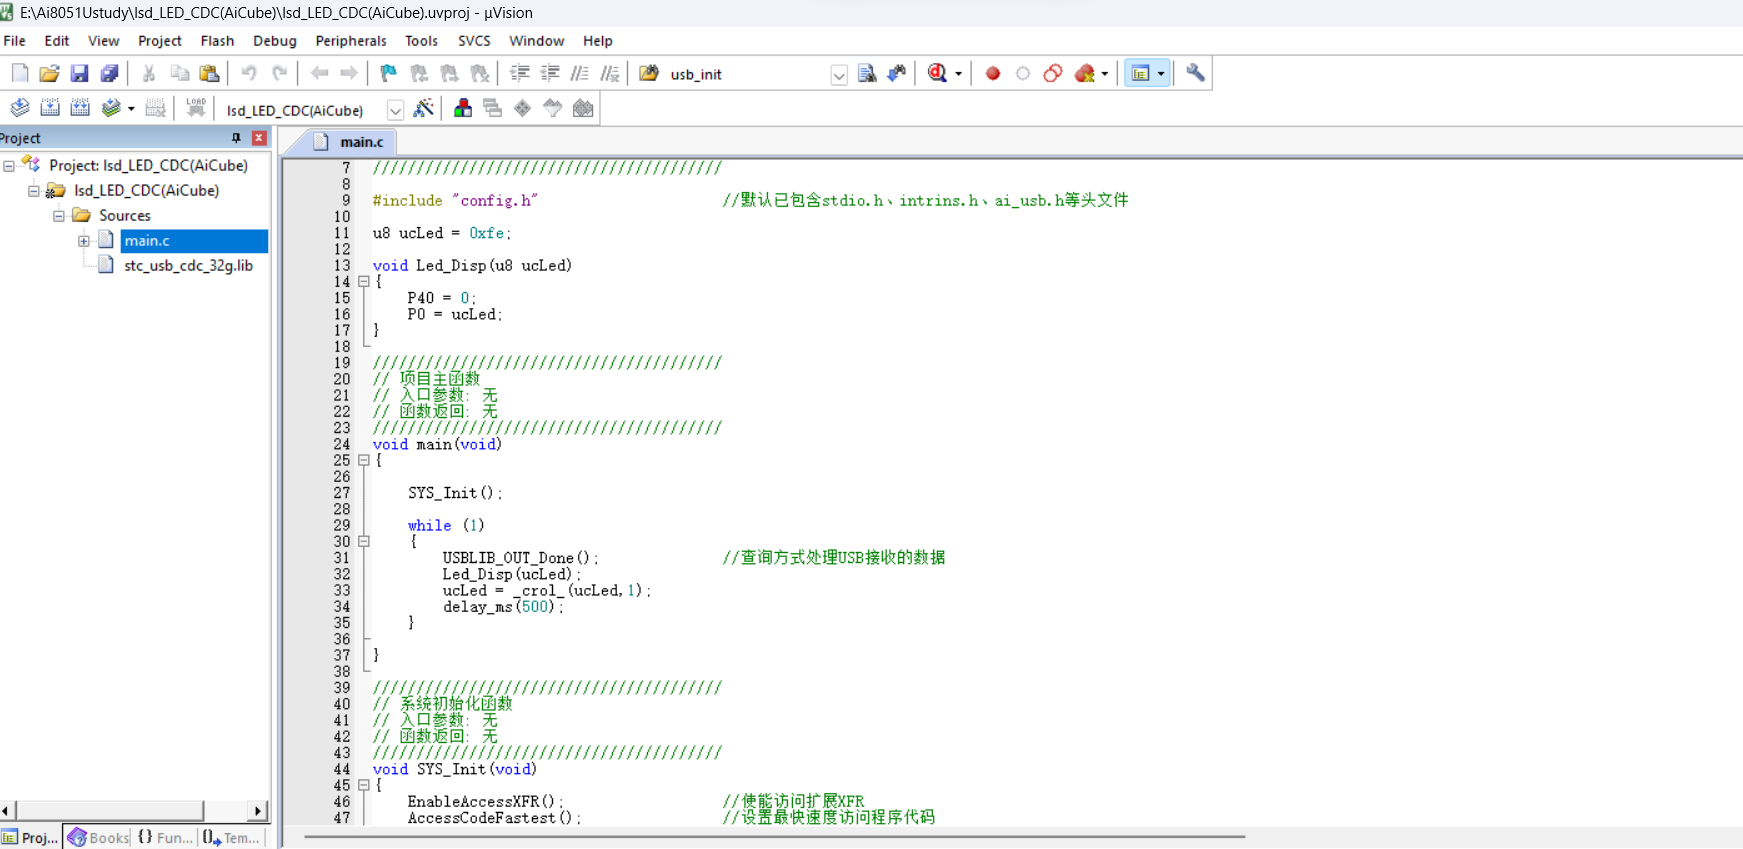Open the target selection dropdown

tap(395, 110)
